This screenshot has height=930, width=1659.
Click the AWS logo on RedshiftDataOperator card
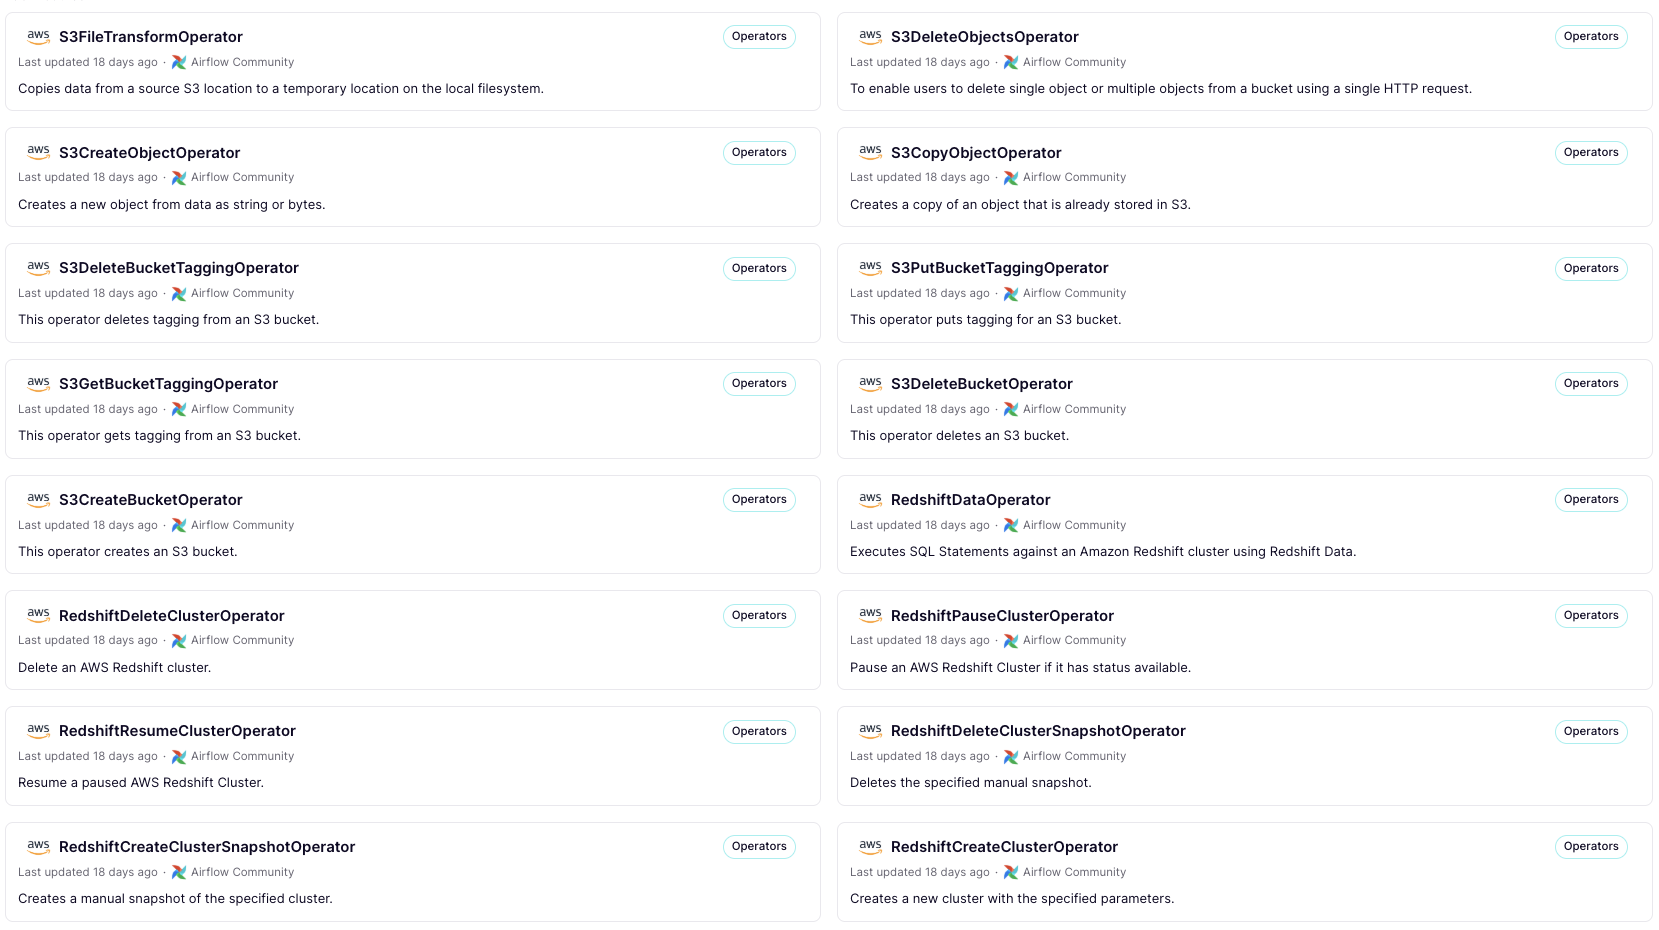[870, 499]
